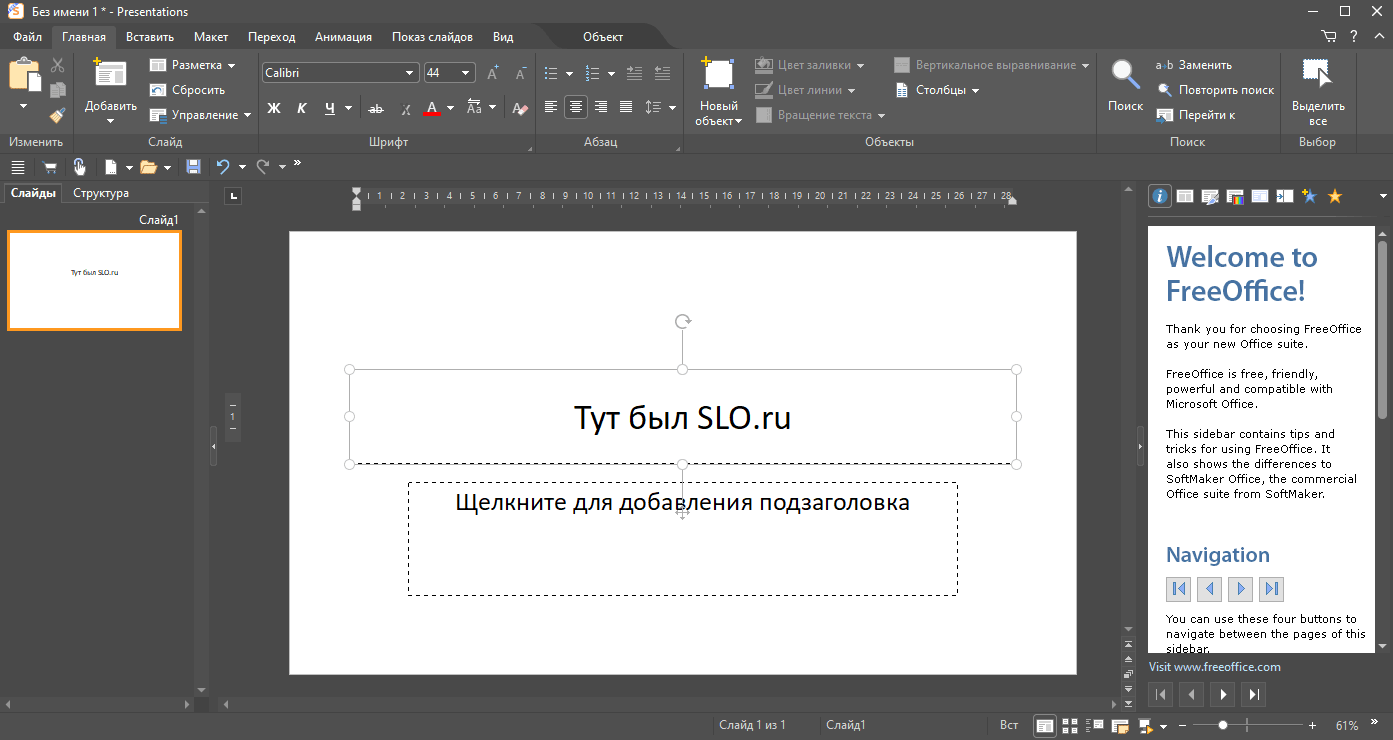The width and height of the screenshot is (1393, 740).
Task: Click the Copy icon below scissors
Action: point(57,90)
